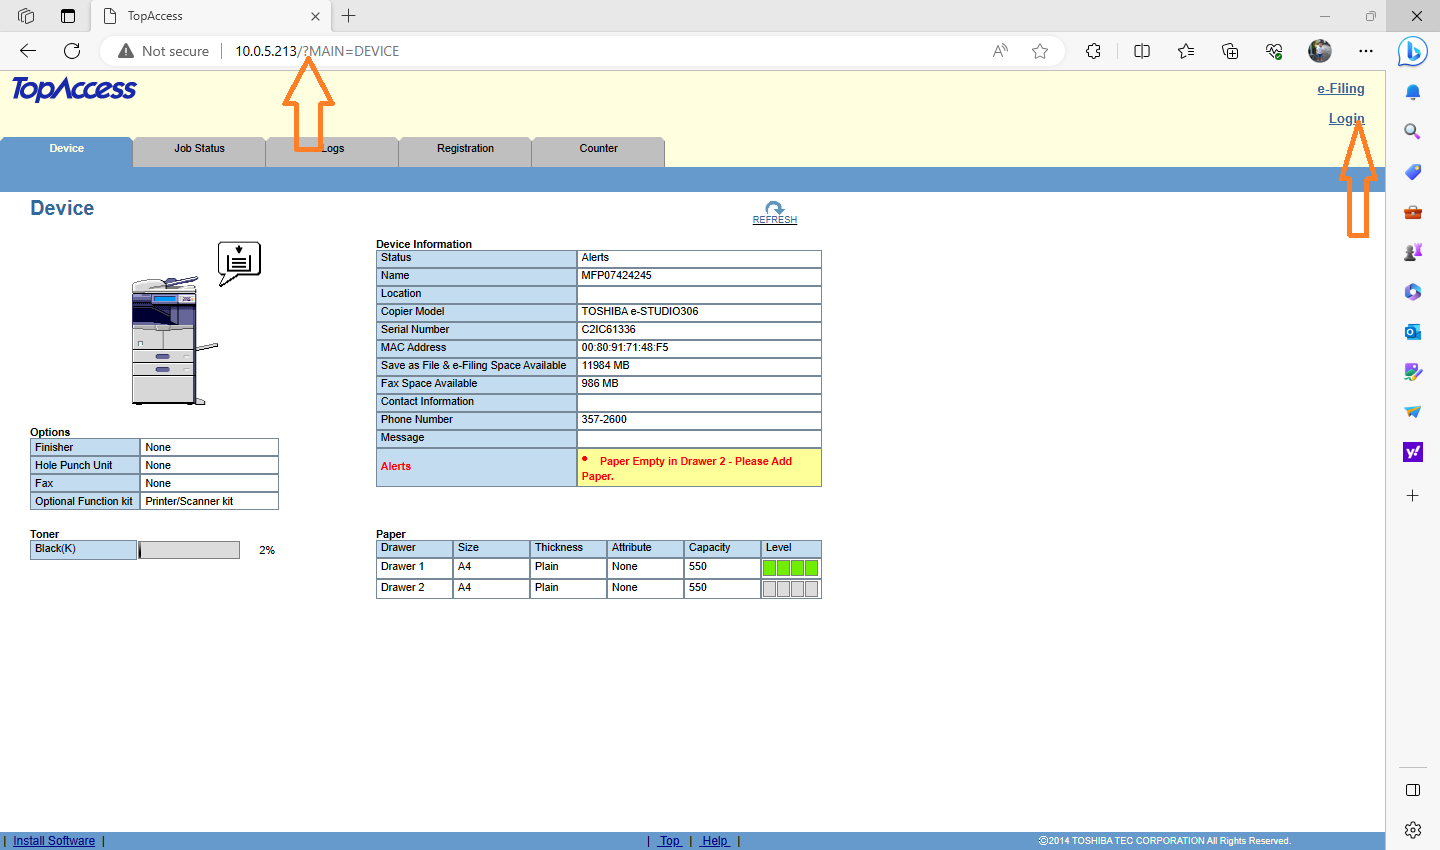Reload the page using browser refresh button
The height and width of the screenshot is (850, 1440).
click(72, 51)
